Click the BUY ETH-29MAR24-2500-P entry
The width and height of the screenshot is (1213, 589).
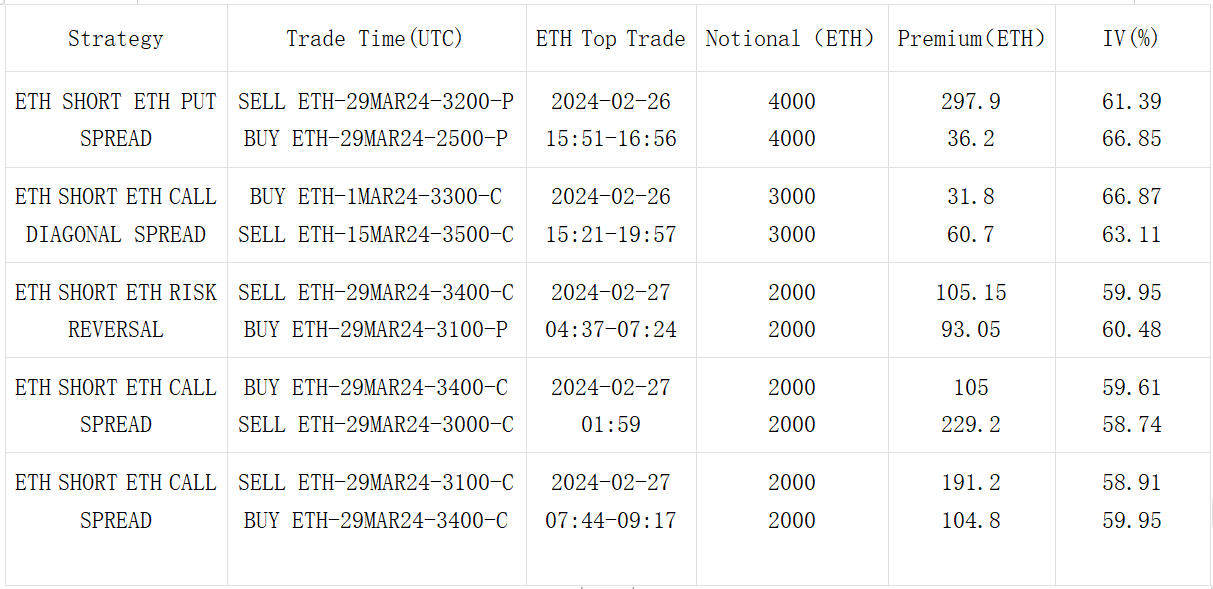376,139
